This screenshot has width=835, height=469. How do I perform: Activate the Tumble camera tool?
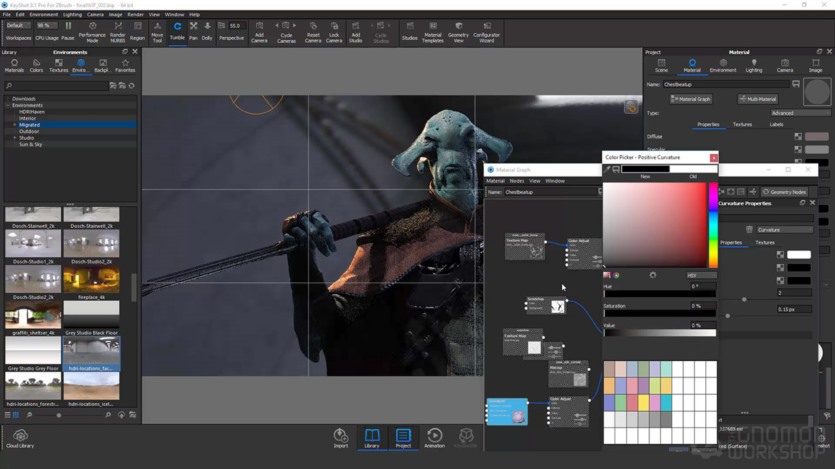177,31
